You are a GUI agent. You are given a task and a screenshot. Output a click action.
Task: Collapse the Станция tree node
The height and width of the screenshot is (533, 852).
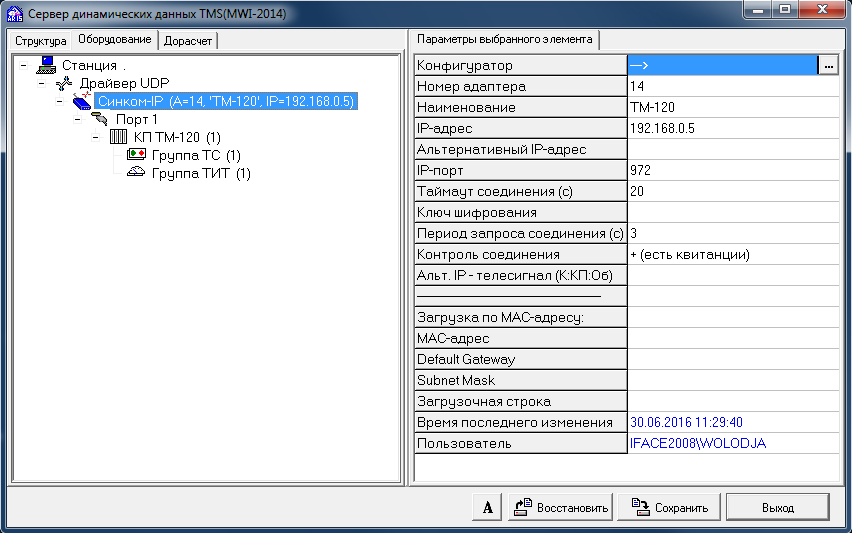coord(23,66)
